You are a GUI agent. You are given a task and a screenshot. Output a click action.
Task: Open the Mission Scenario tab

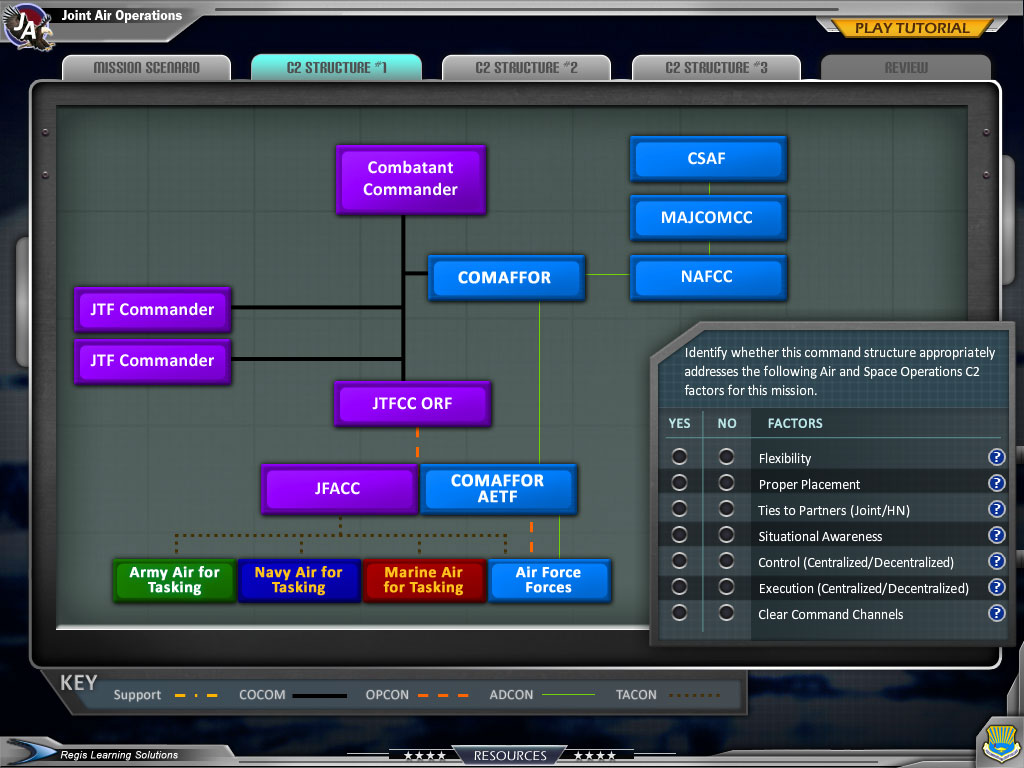[146, 68]
